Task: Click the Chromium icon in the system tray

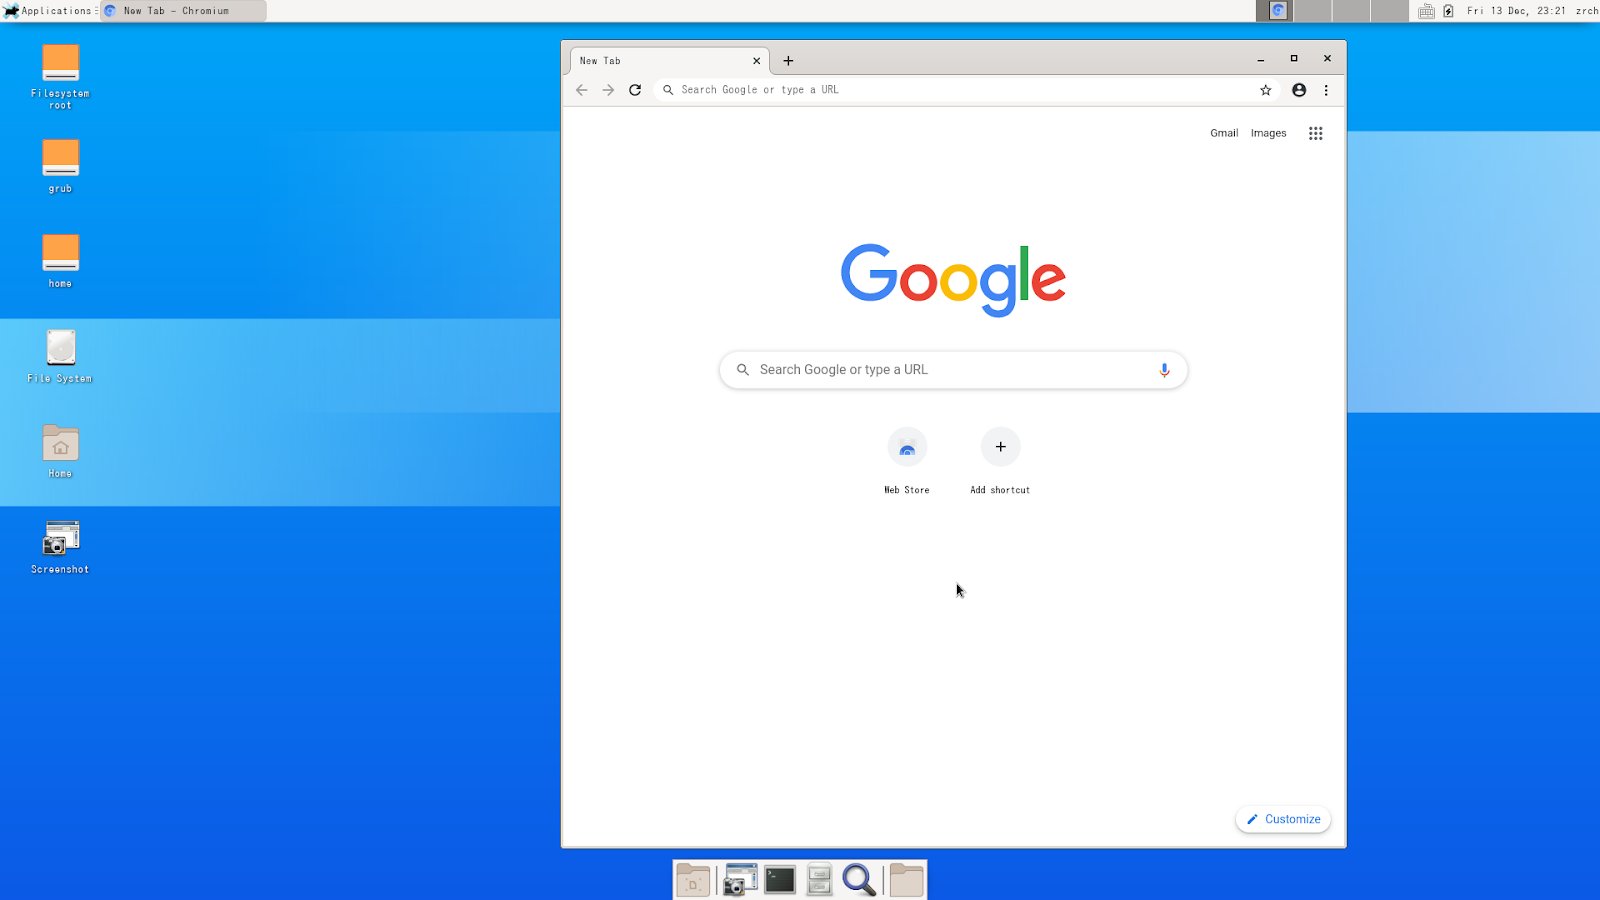Action: pos(1276,10)
